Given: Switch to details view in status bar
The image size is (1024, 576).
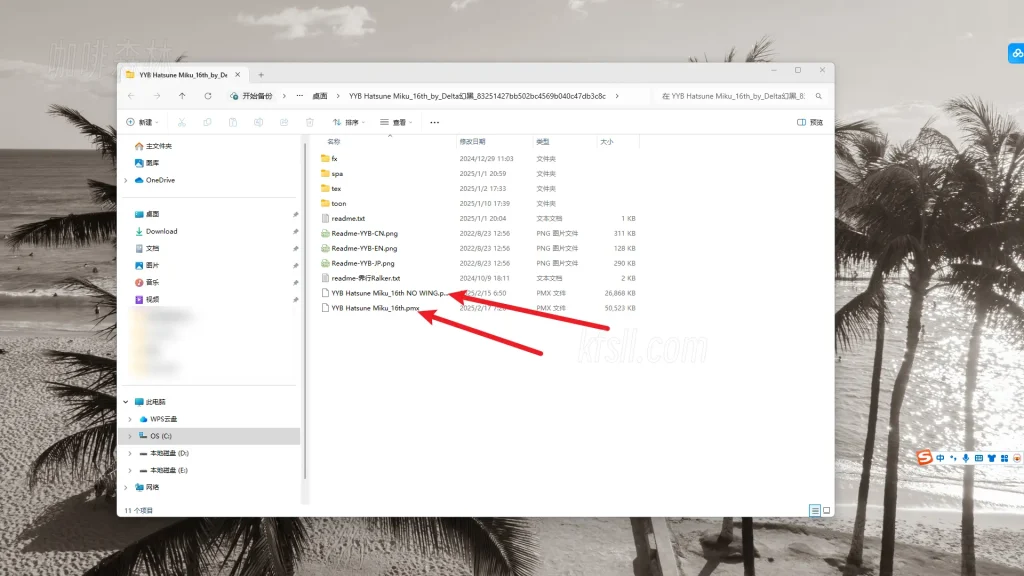Looking at the screenshot, I should 815,510.
